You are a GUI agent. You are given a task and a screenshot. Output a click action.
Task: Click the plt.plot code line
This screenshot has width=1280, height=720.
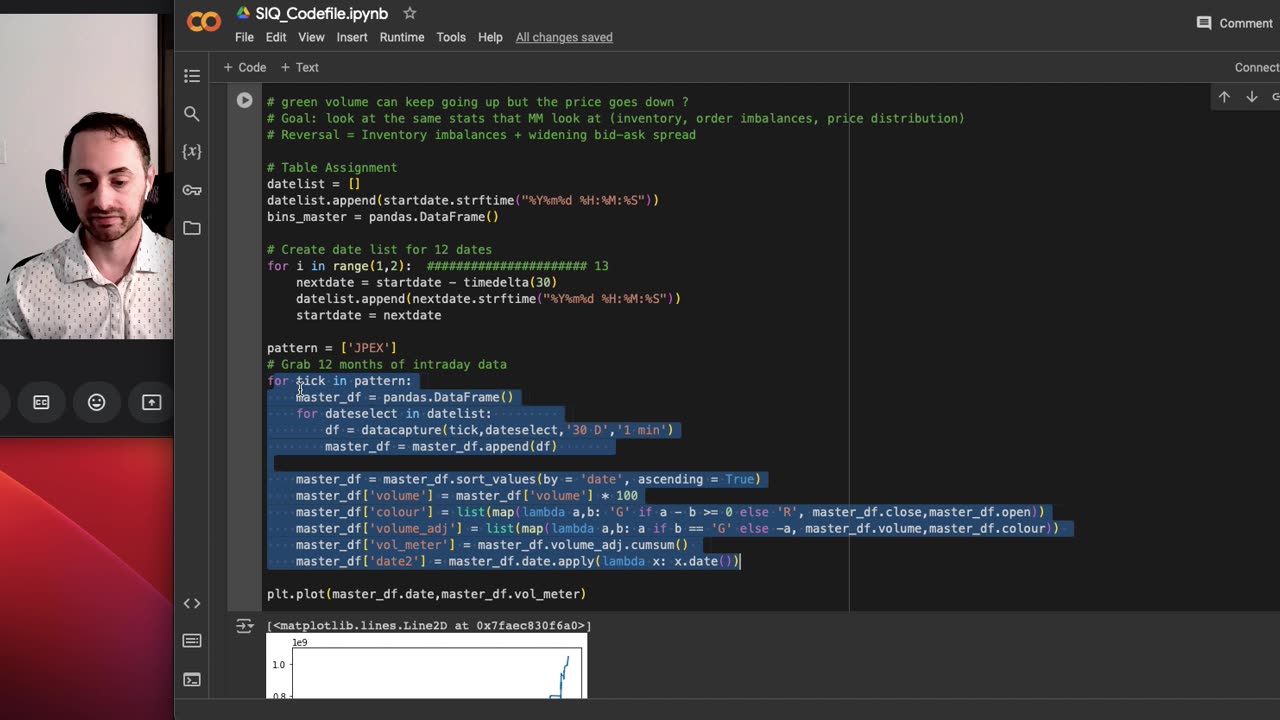pos(426,594)
